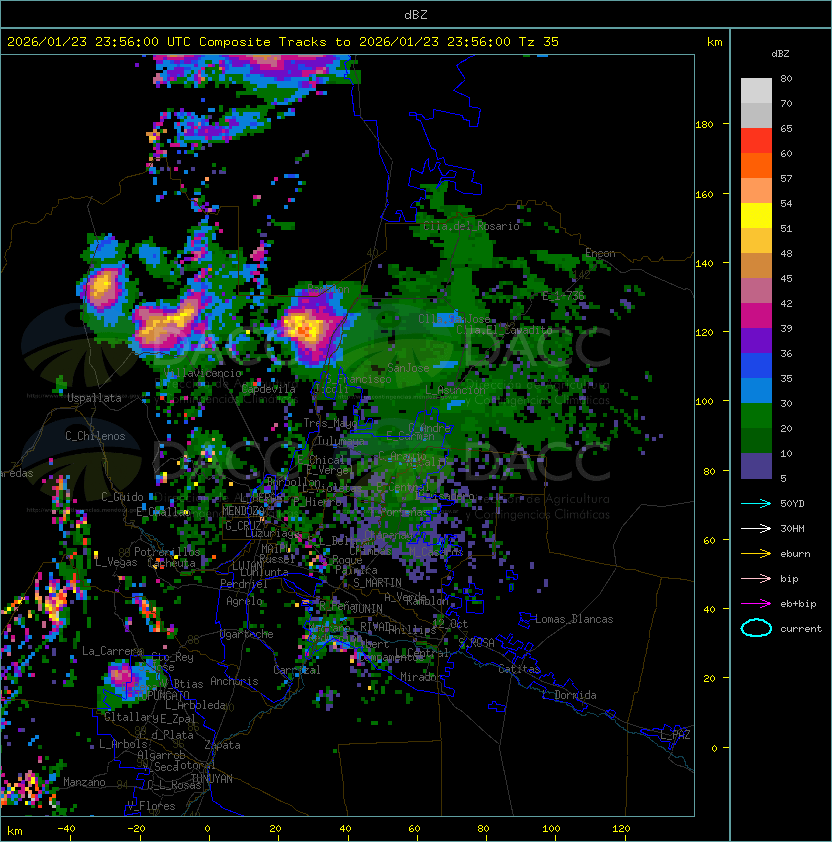Click the 20 dBZ green legend swatch

tap(756, 440)
